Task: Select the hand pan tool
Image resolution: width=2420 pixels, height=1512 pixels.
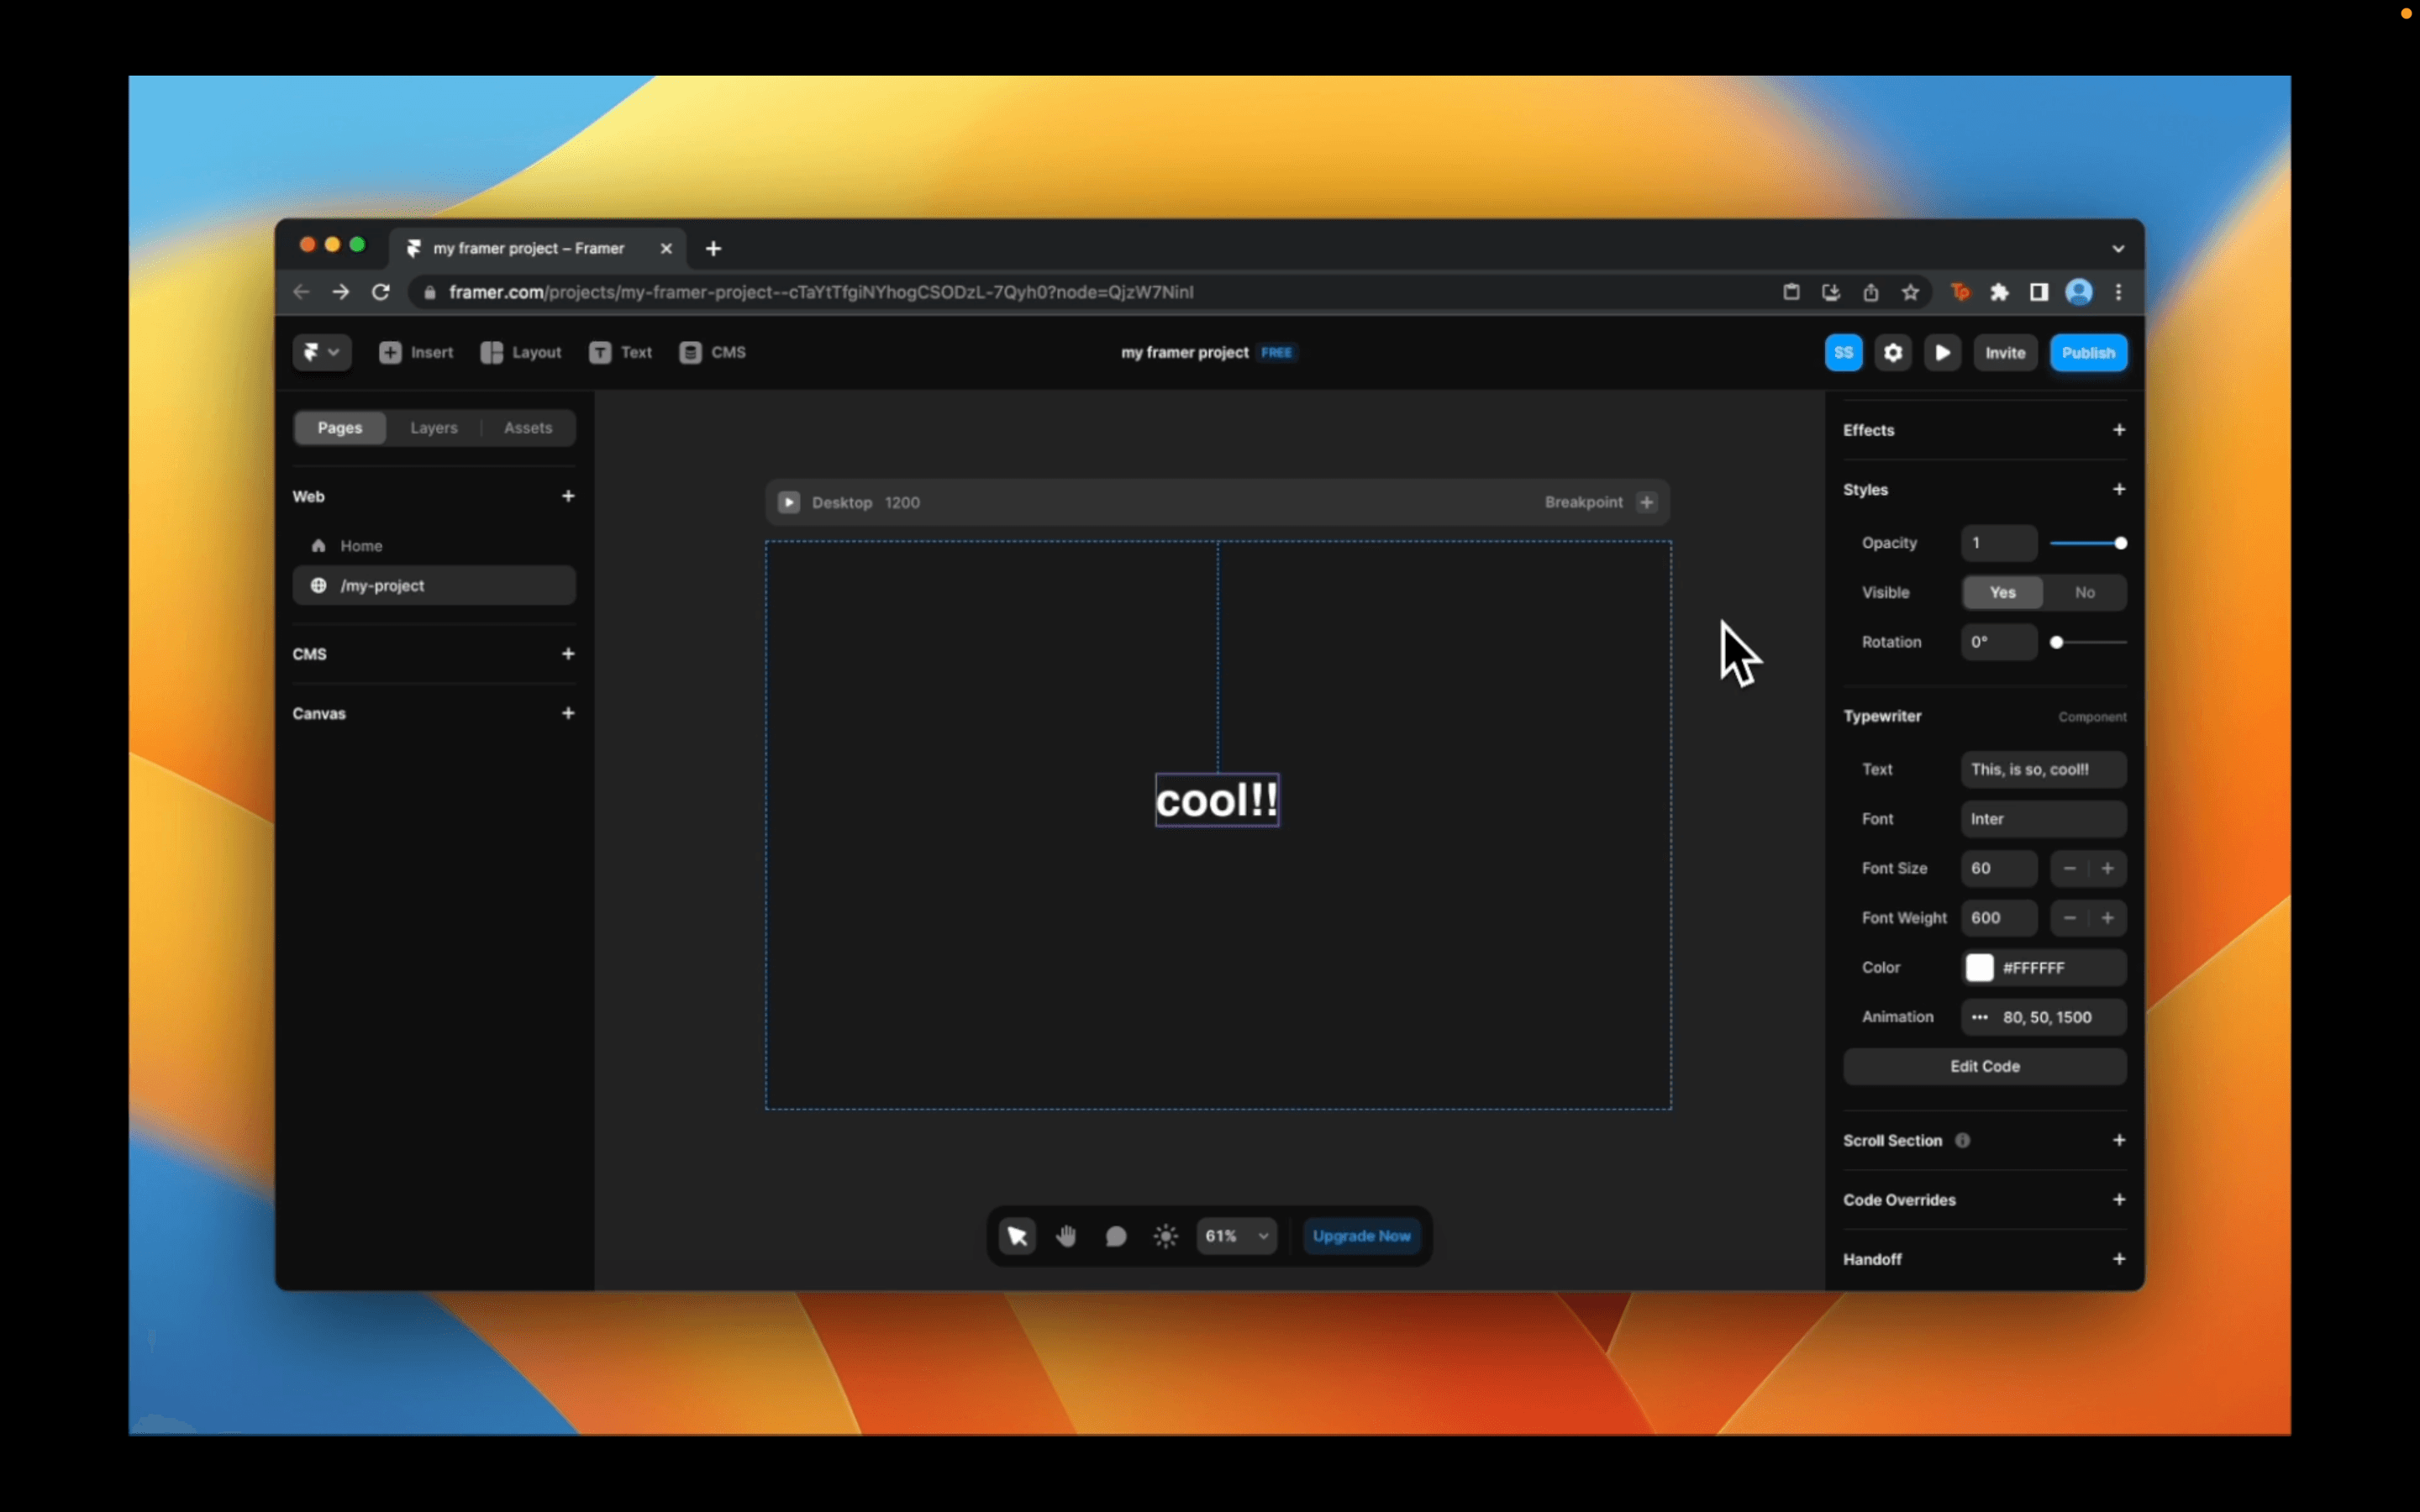Action: 1066,1236
